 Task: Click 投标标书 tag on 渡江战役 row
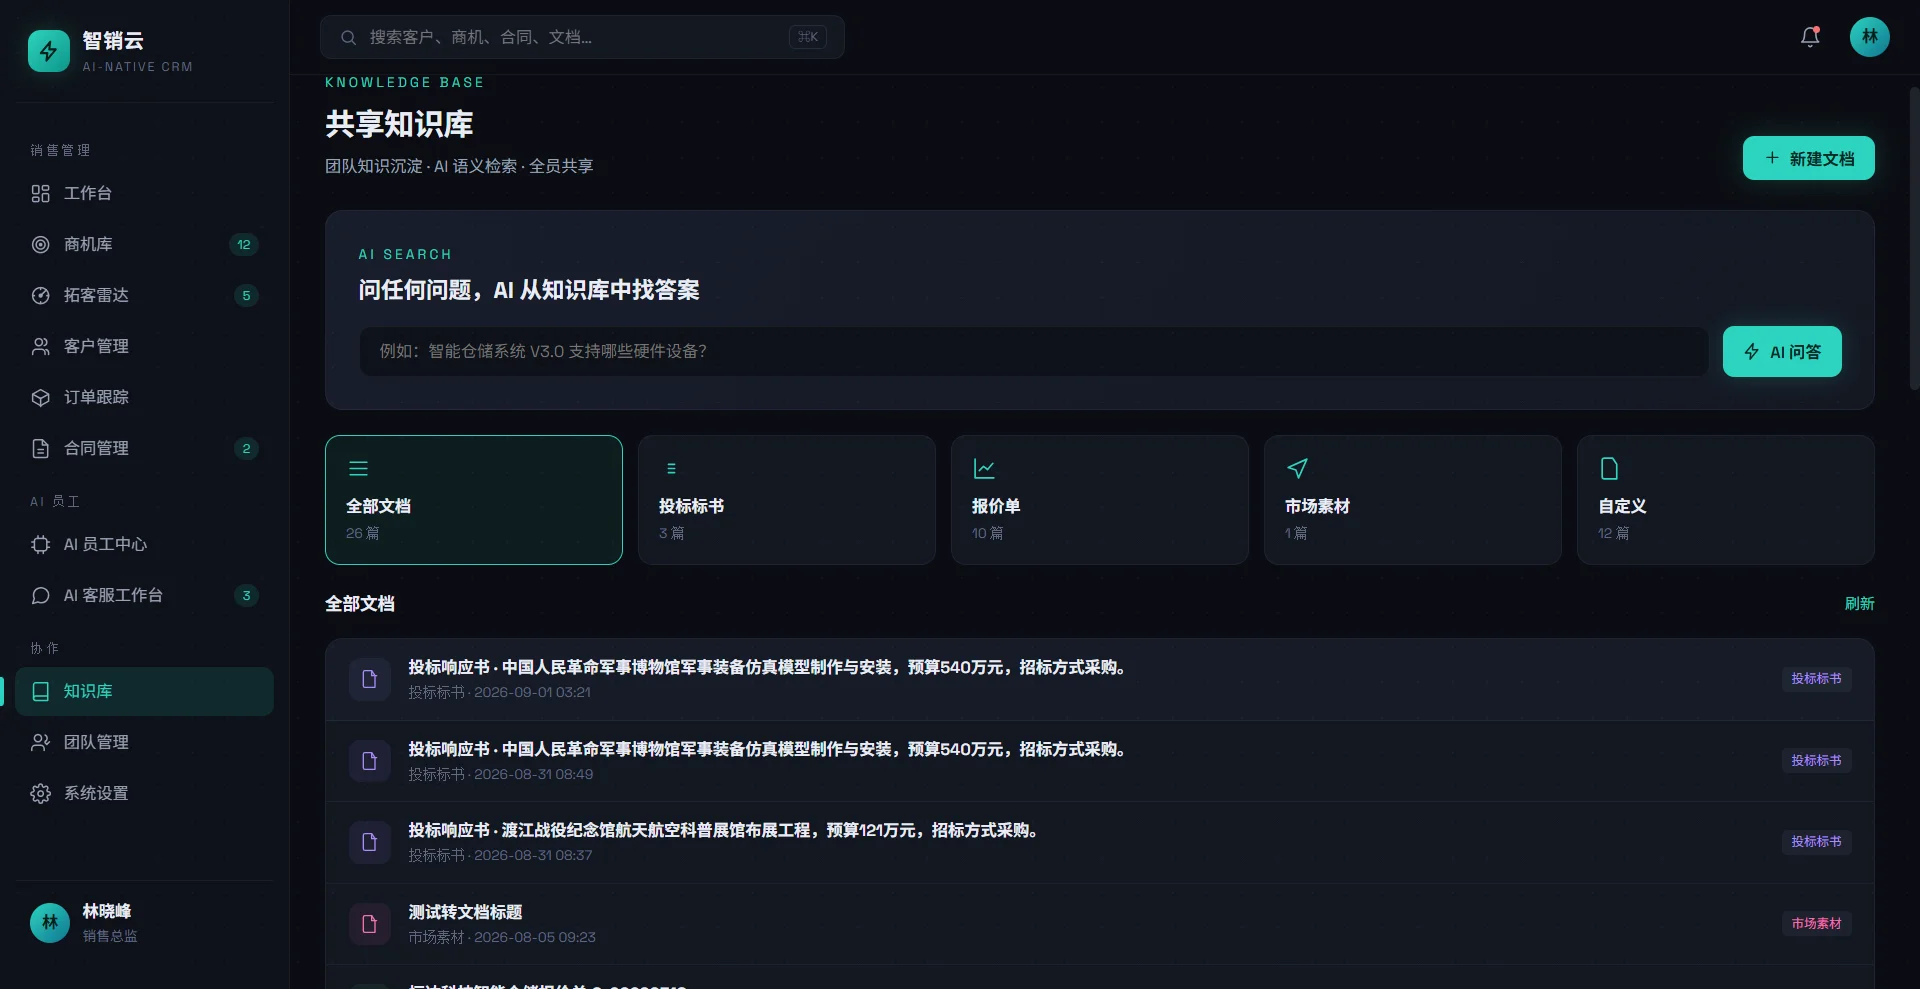(x=1816, y=842)
